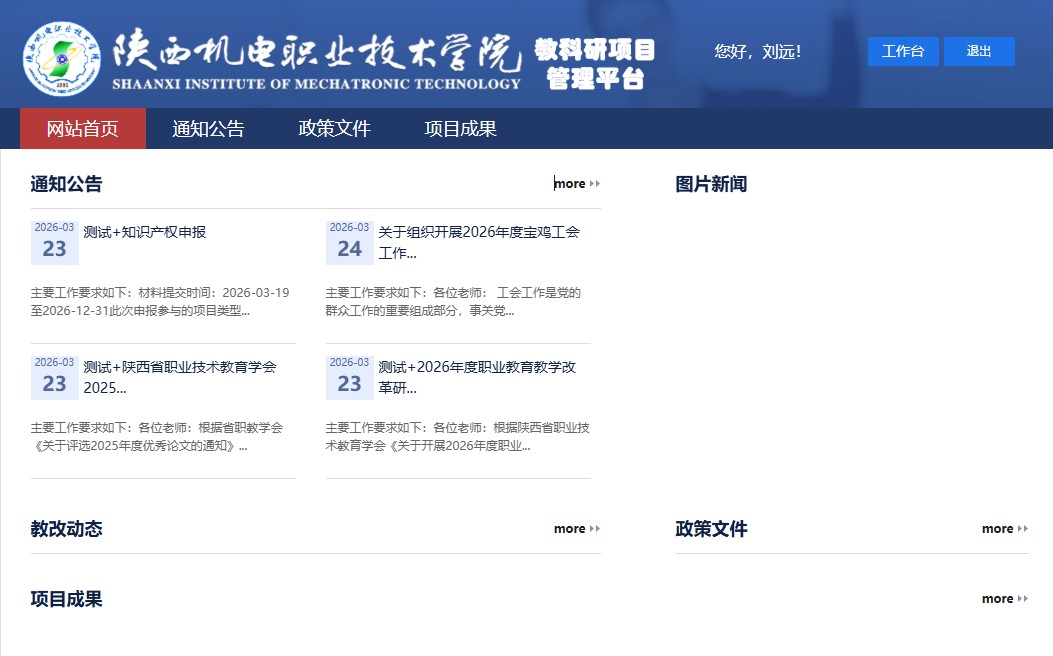Show more items in 政策文件 section
Screen dimensions: 1053x656
1004,529
